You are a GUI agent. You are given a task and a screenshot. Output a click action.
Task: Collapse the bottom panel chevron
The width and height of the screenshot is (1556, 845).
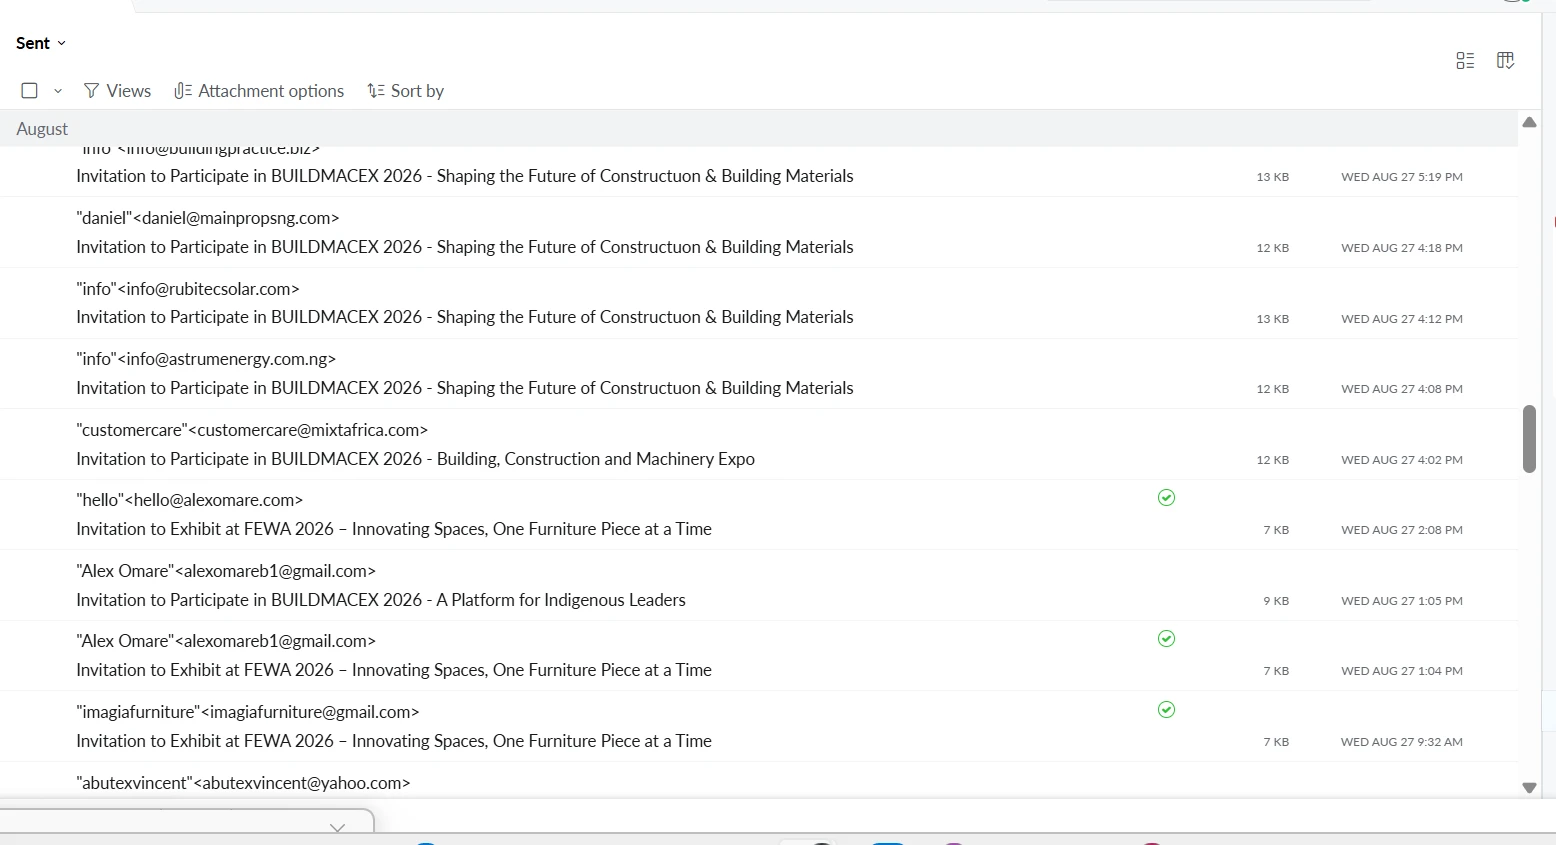pos(337,827)
